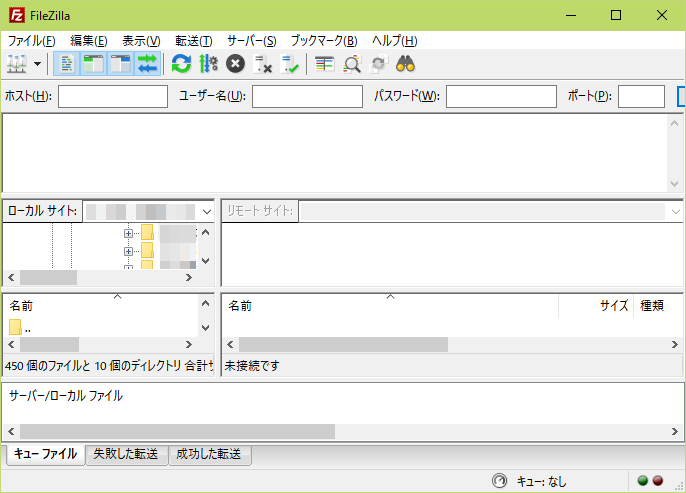The width and height of the screenshot is (686, 493).
Task: Sort remote files by 種類 column
Action: coord(658,306)
